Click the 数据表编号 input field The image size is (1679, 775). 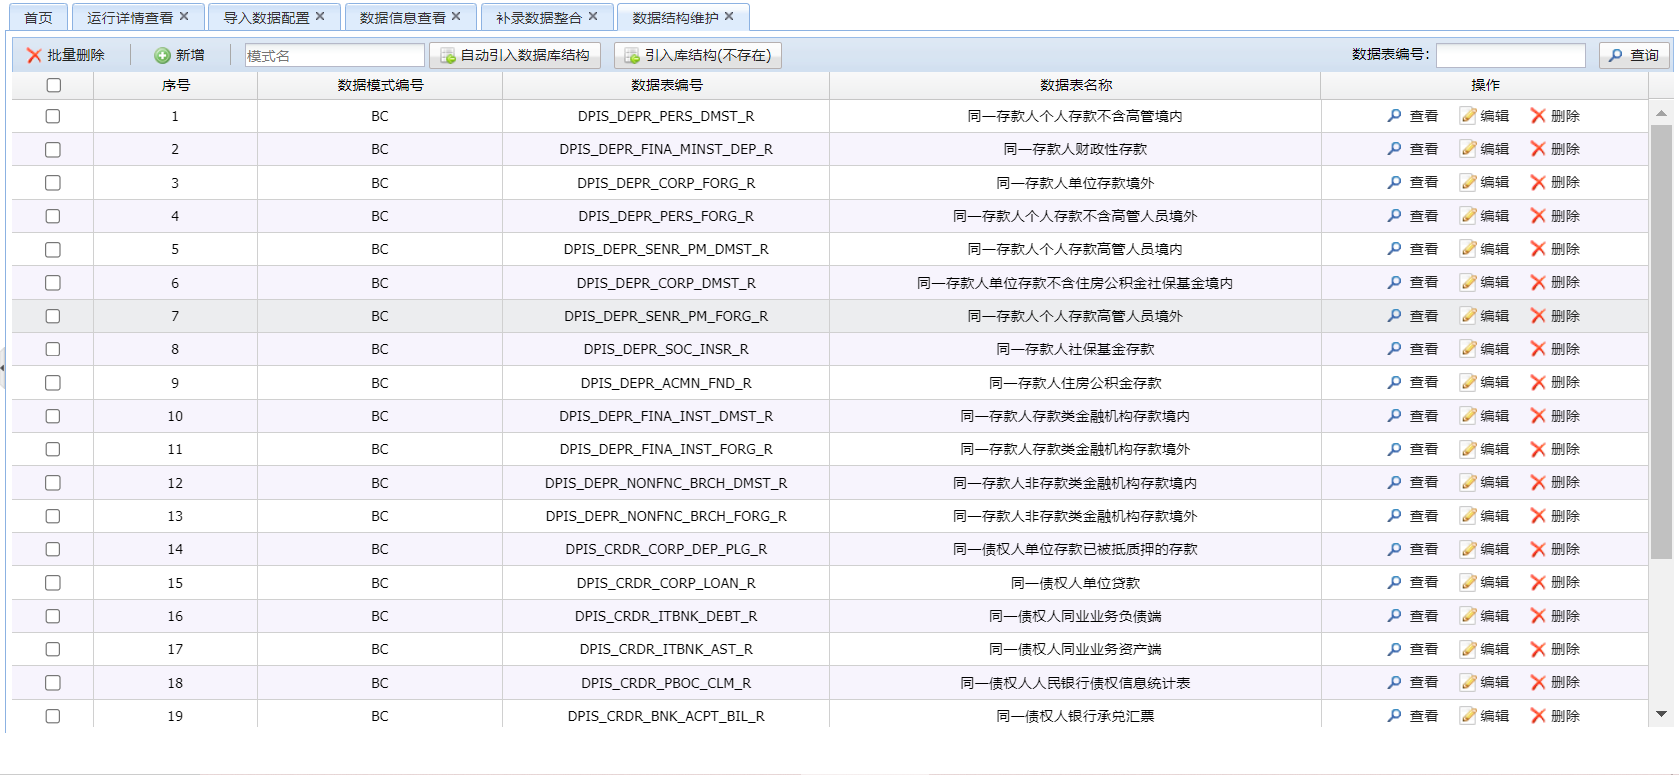(1510, 56)
